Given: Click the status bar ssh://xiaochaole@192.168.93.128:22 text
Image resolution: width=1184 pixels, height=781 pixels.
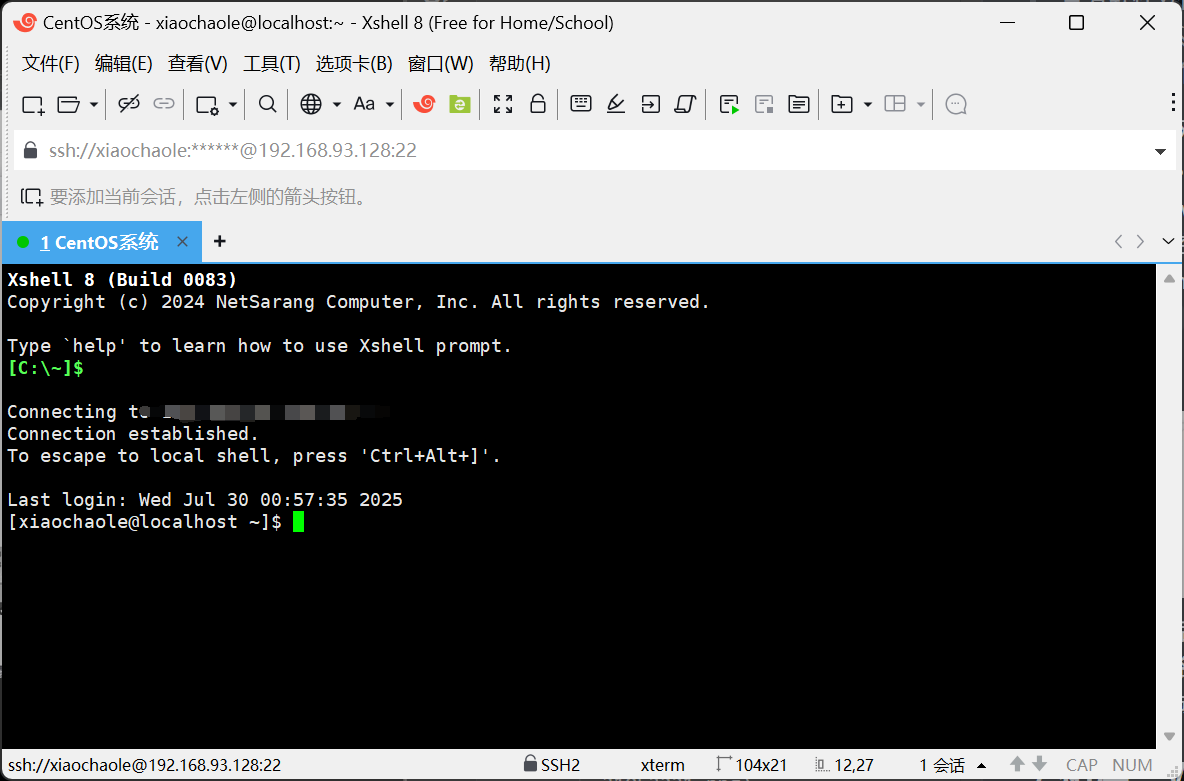Looking at the screenshot, I should [x=144, y=765].
